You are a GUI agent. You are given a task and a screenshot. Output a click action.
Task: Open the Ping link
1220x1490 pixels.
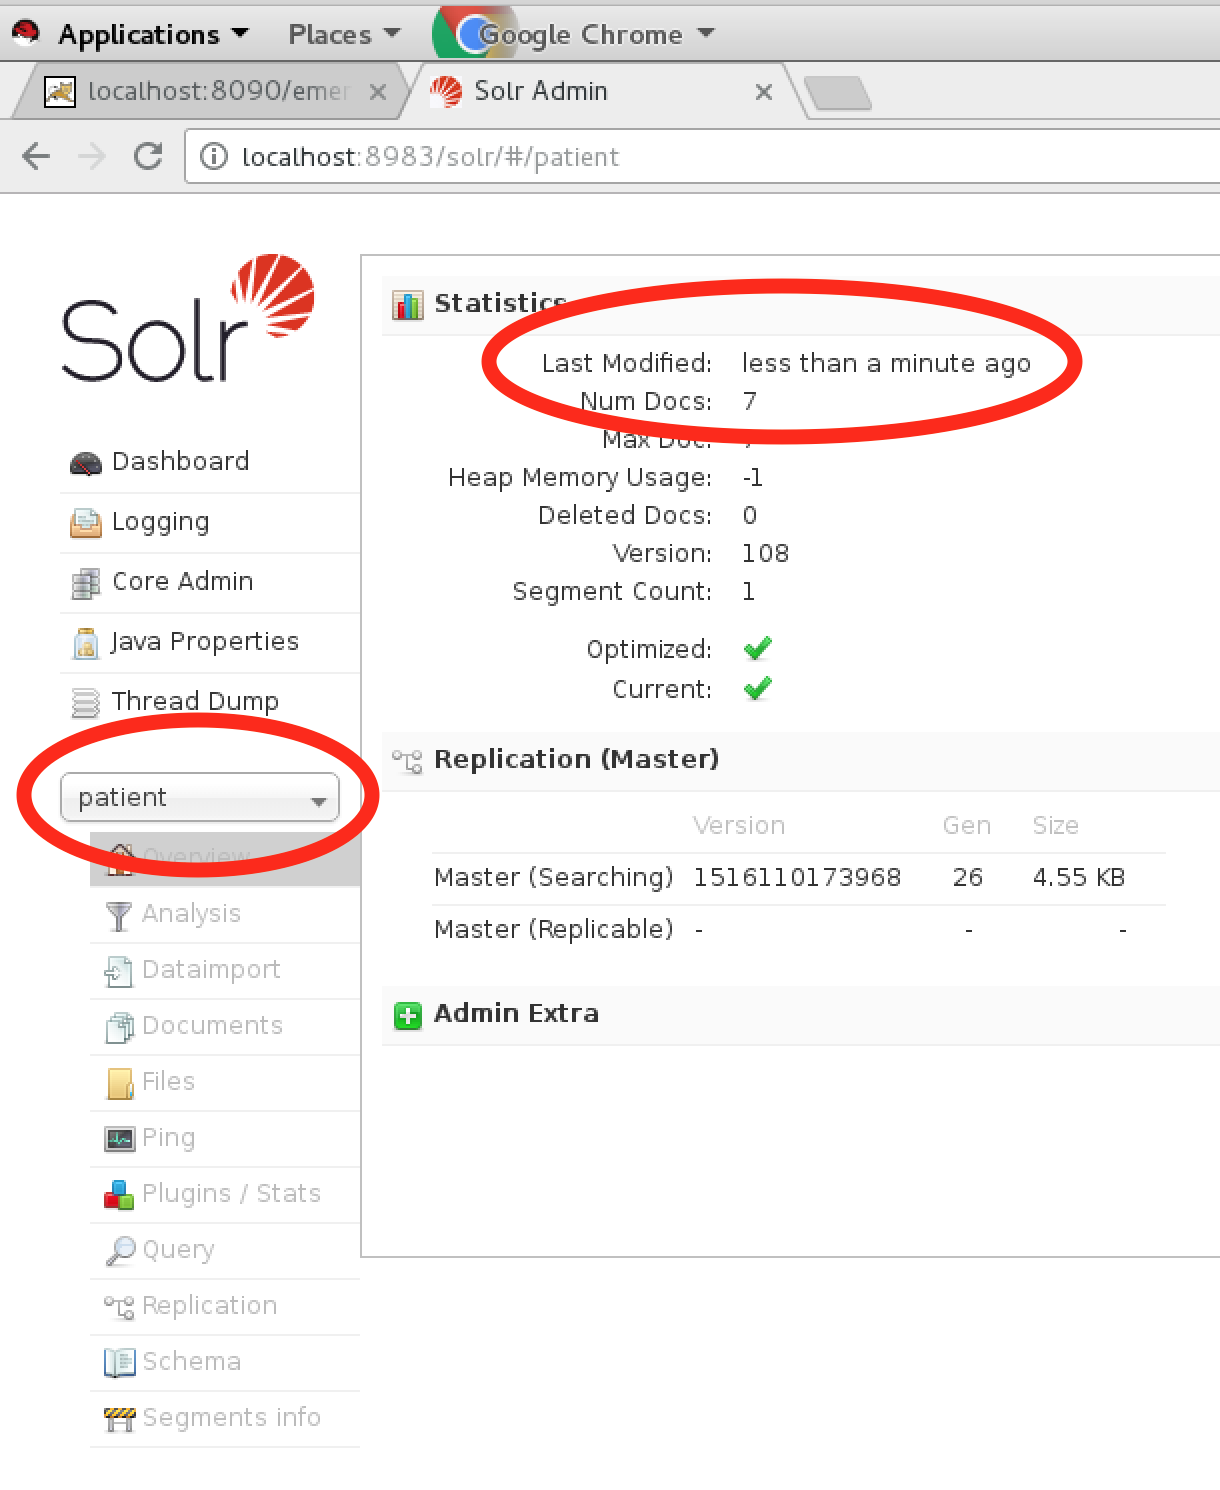(x=168, y=1138)
